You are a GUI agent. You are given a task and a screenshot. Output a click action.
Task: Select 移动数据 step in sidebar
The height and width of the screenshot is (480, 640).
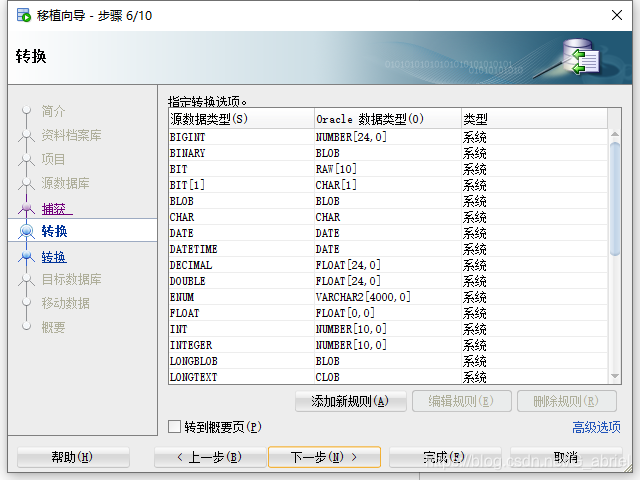pos(65,303)
